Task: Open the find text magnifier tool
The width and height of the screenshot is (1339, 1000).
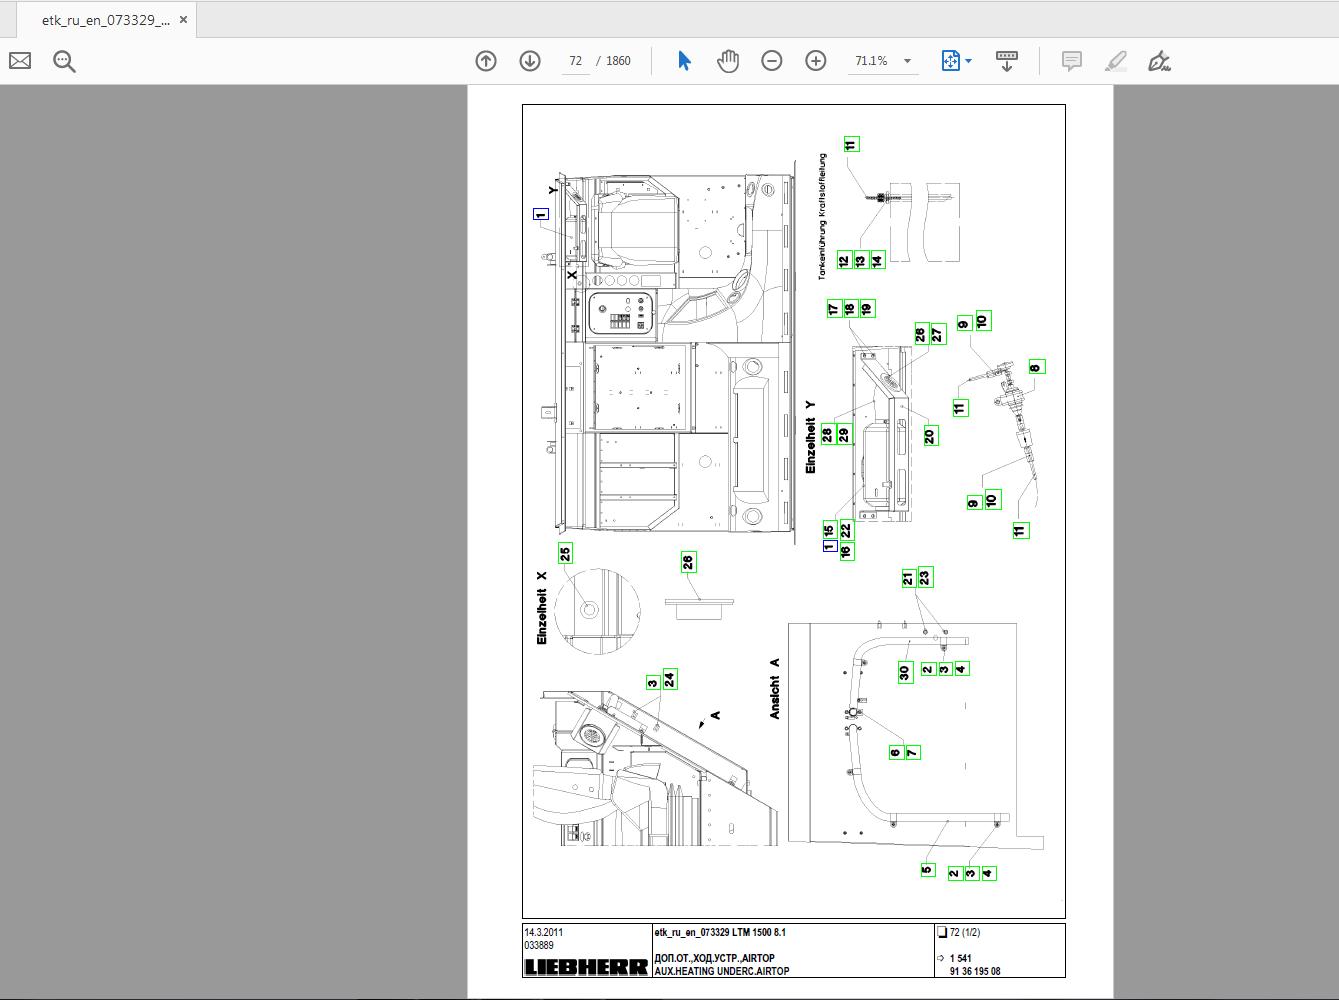Action: [65, 62]
